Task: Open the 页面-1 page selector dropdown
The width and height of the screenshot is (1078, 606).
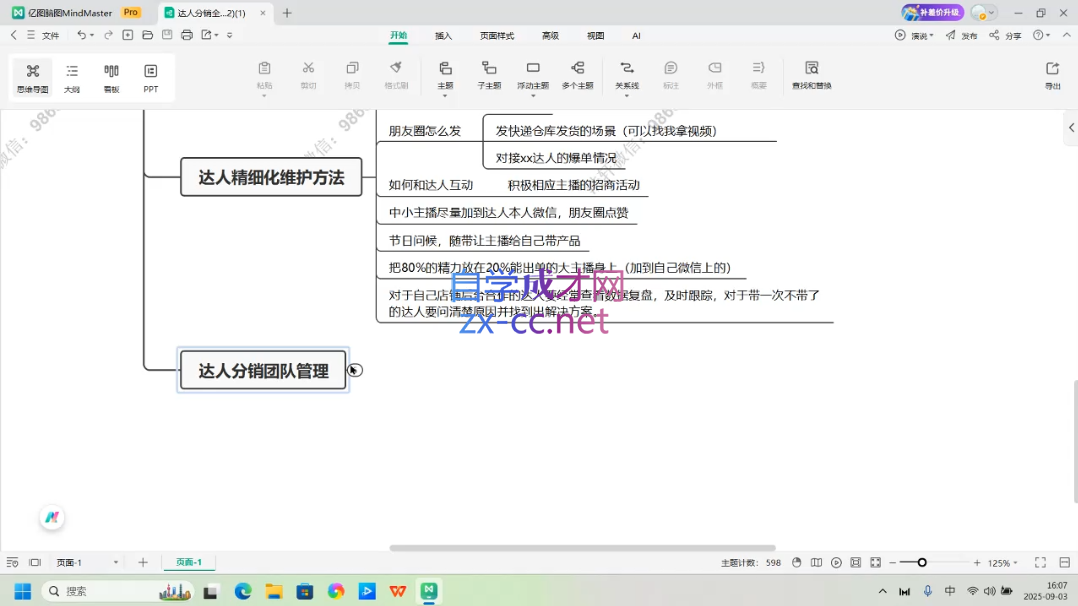Action: pyautogui.click(x=116, y=563)
